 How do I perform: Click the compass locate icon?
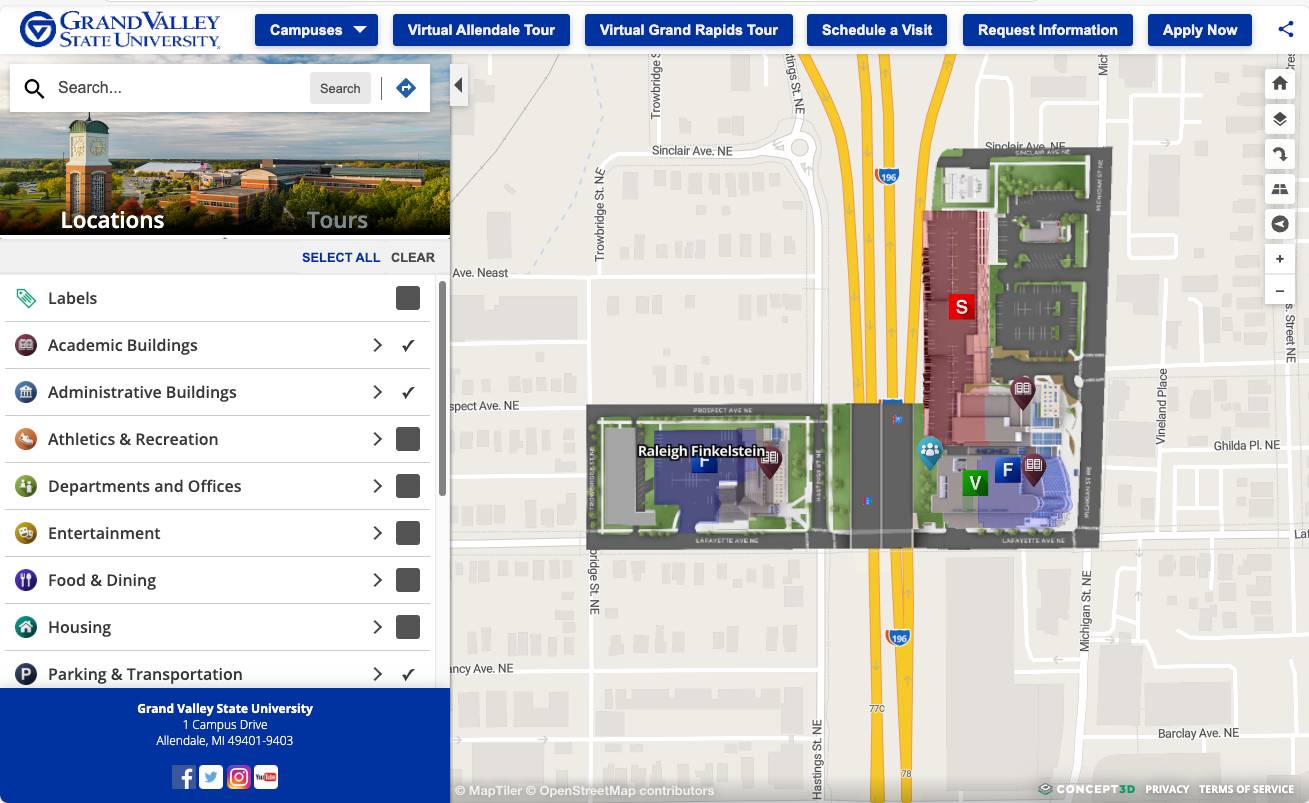tap(1280, 224)
